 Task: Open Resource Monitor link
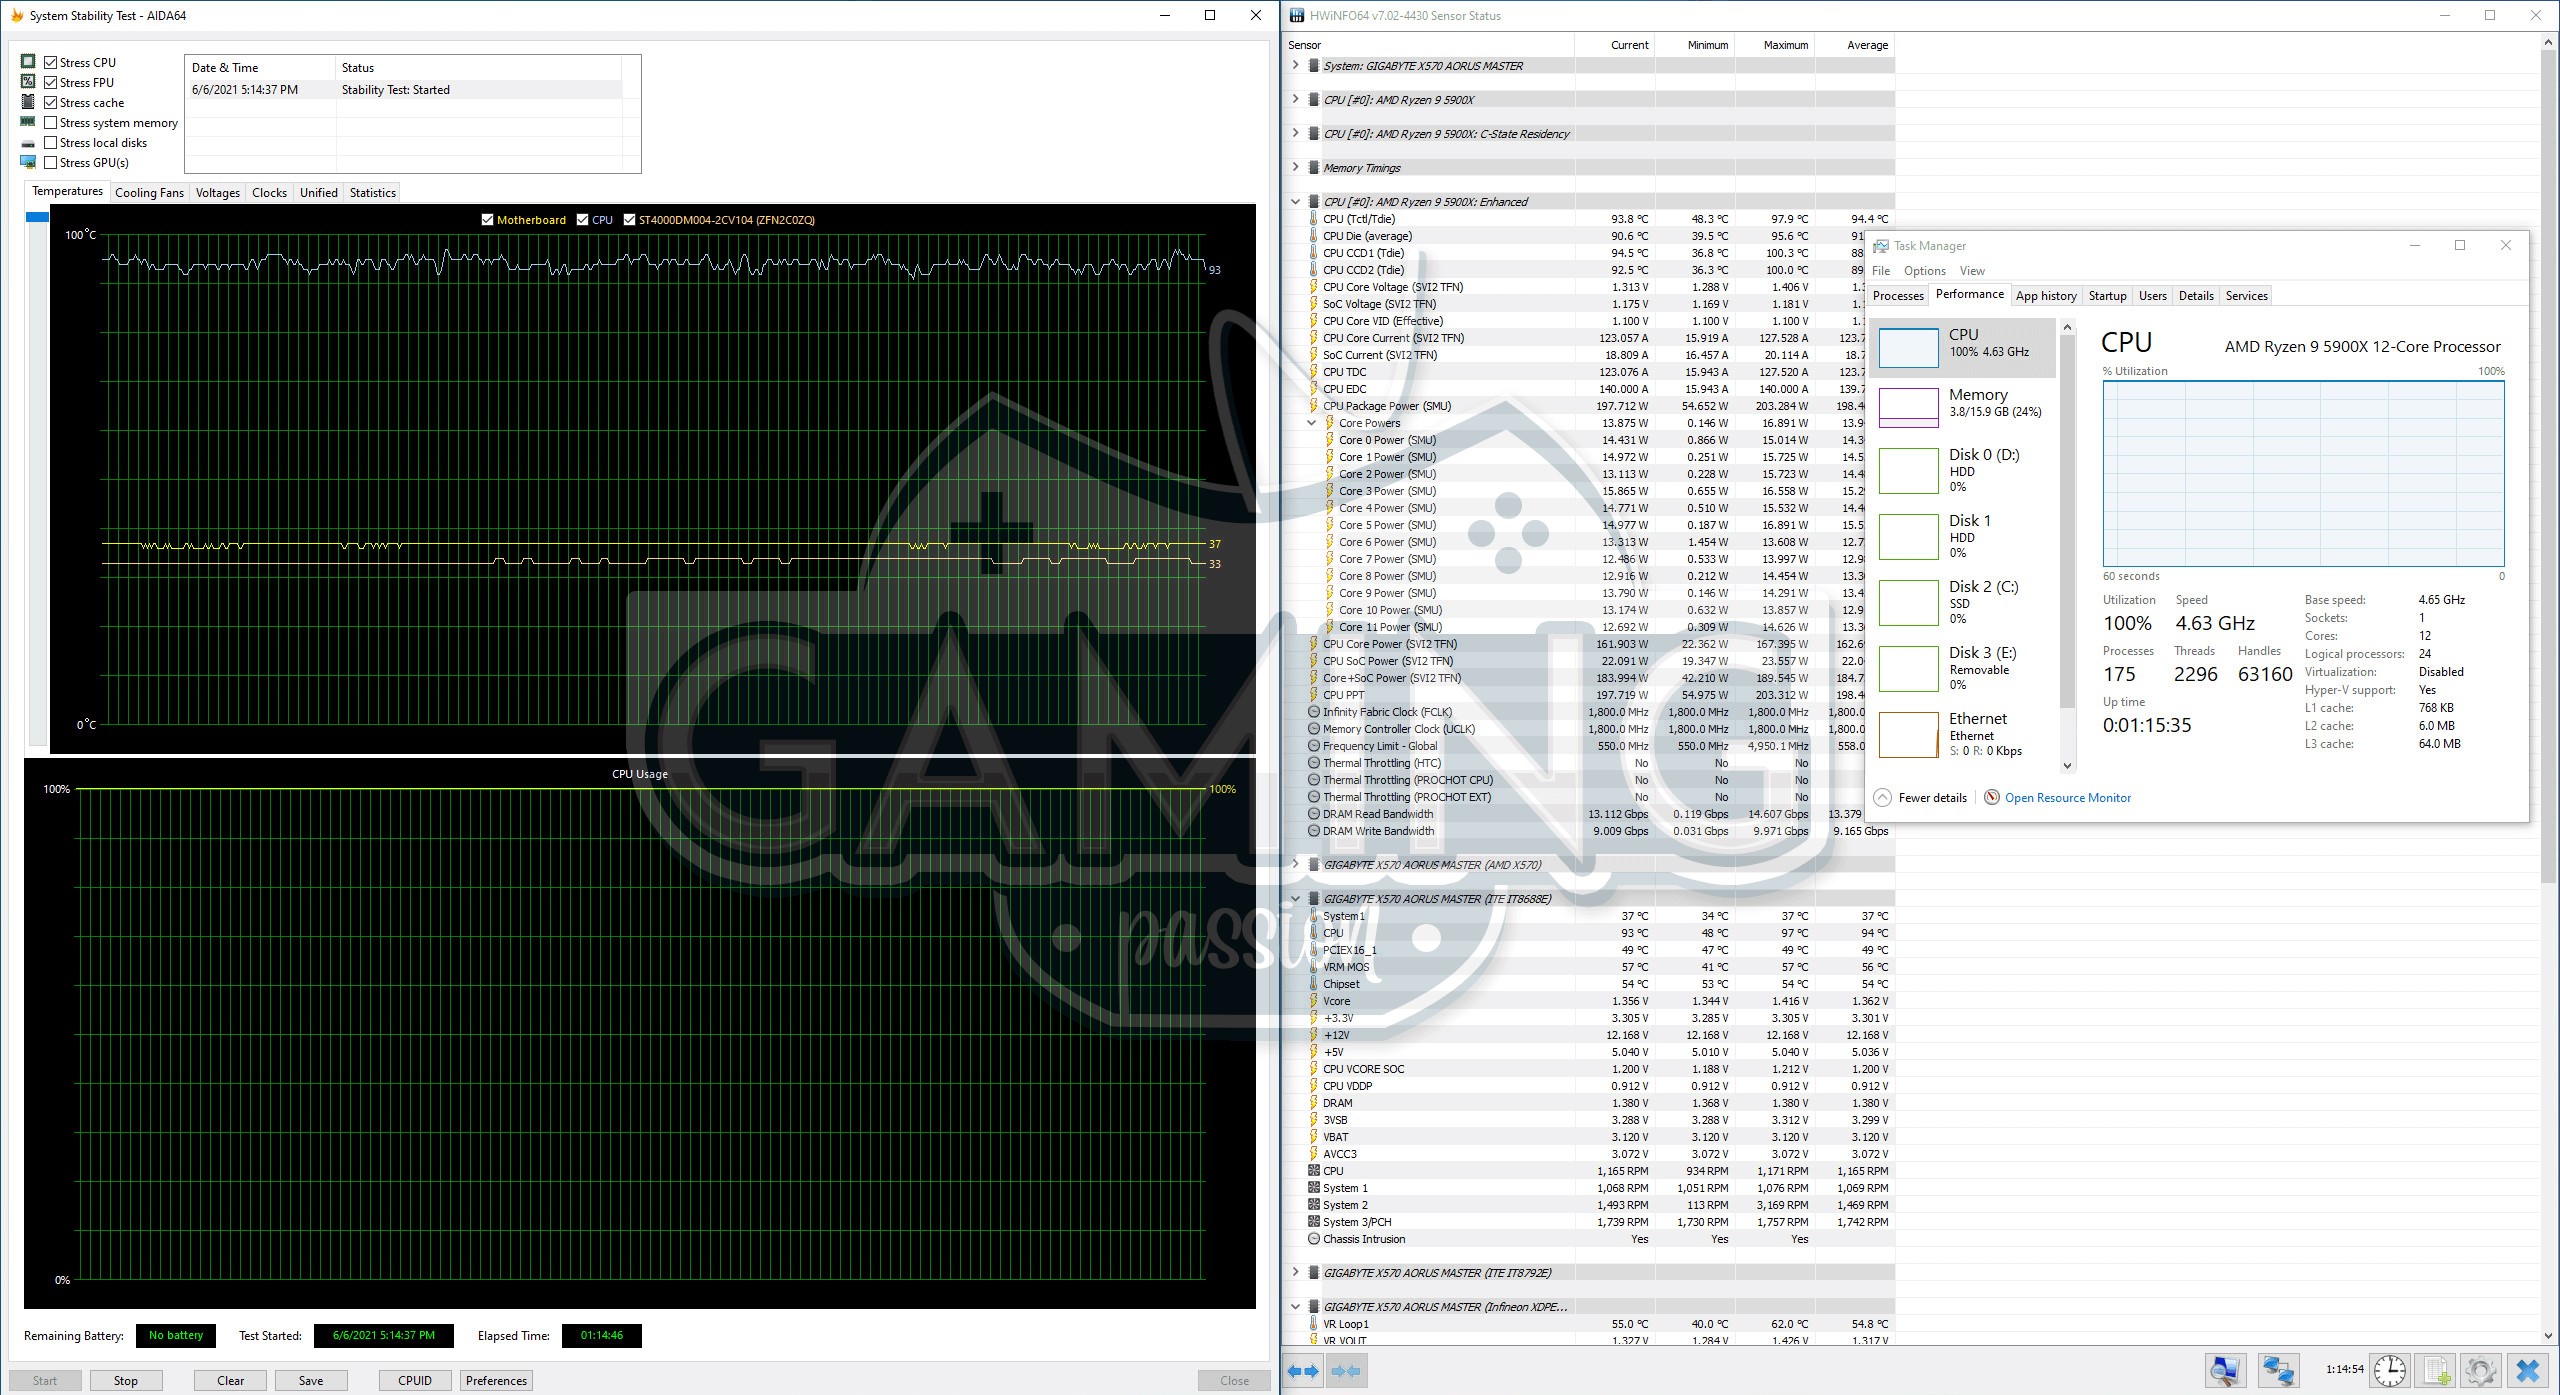point(2067,798)
